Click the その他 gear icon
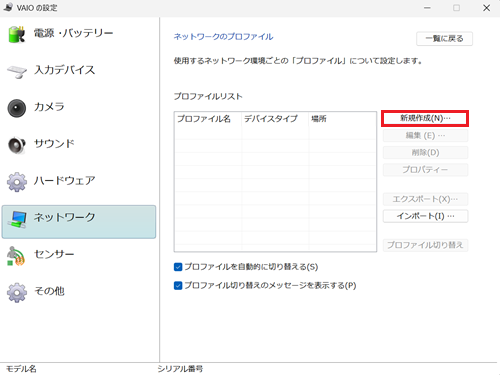The image size is (500, 375). pos(17,293)
